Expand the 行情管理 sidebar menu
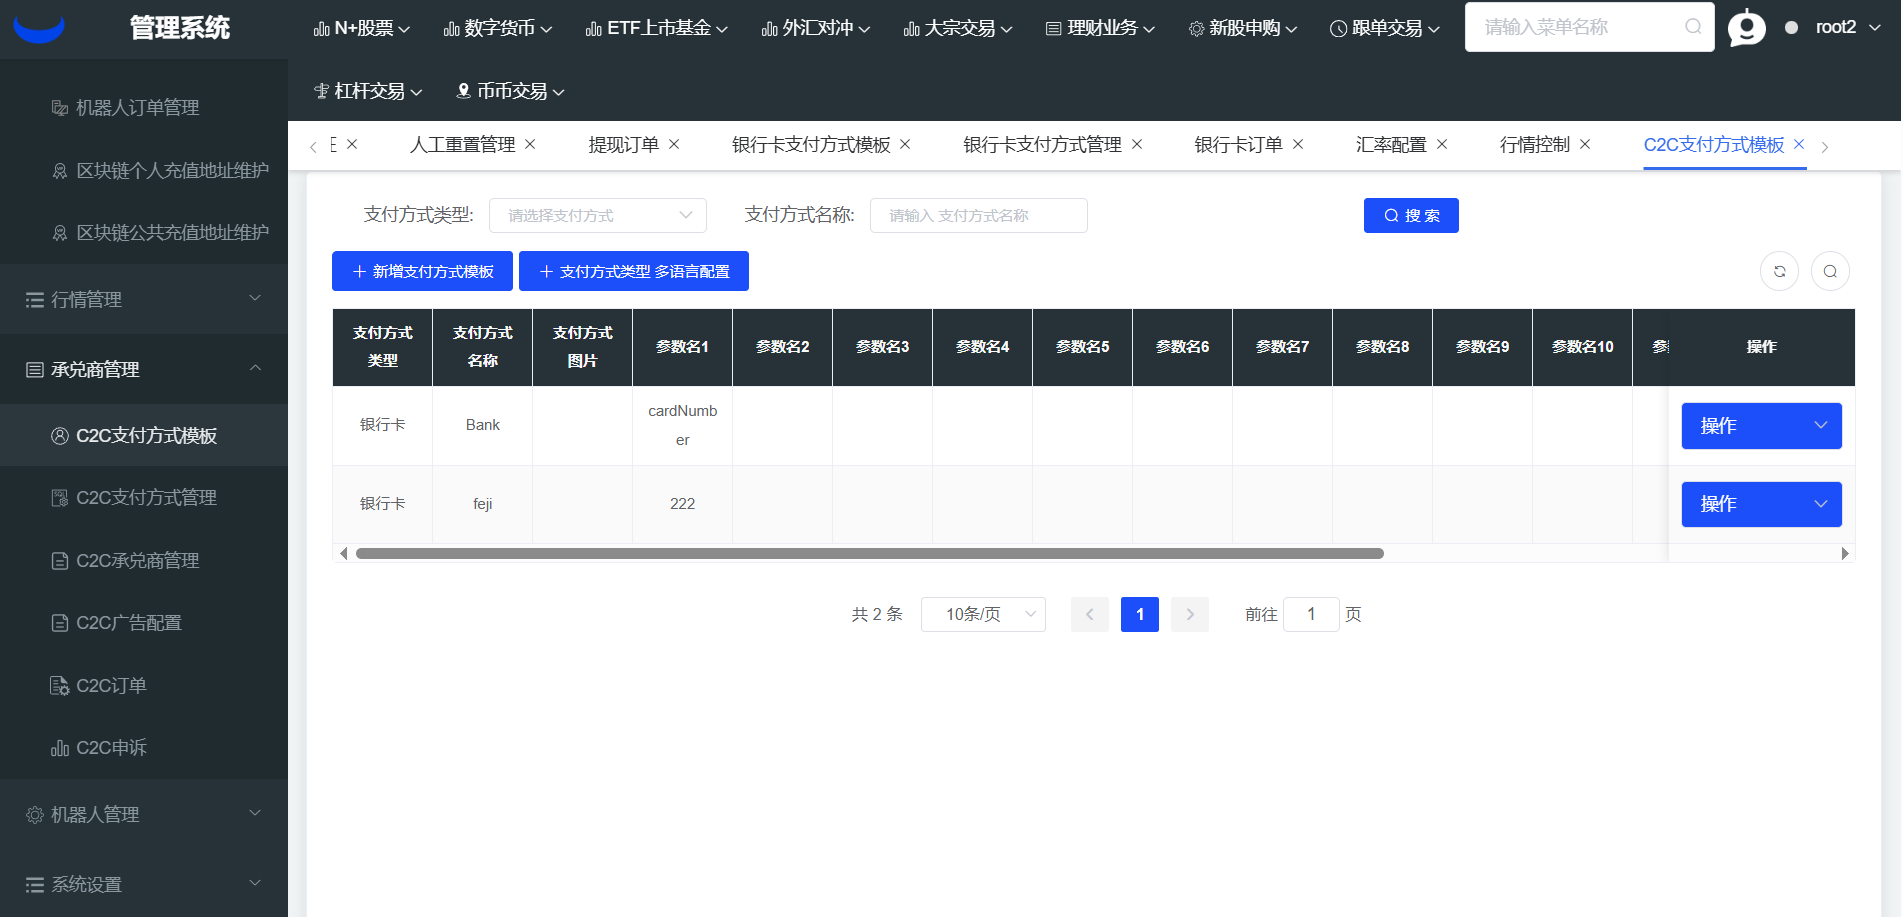 click(144, 299)
